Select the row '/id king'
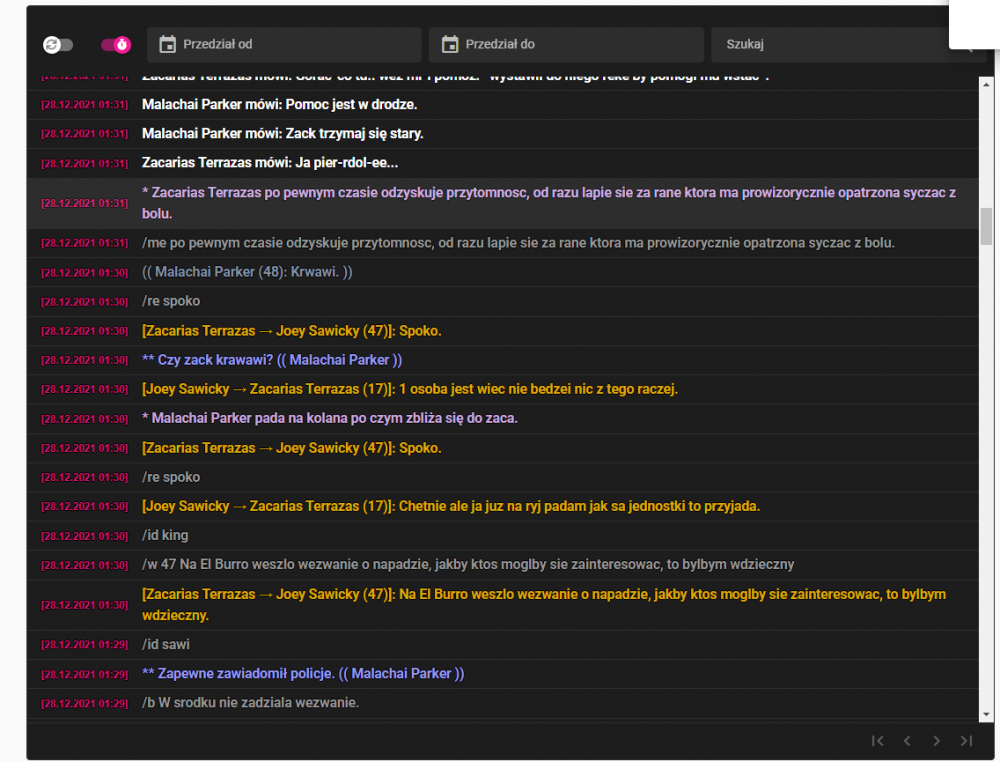 tap(503, 536)
